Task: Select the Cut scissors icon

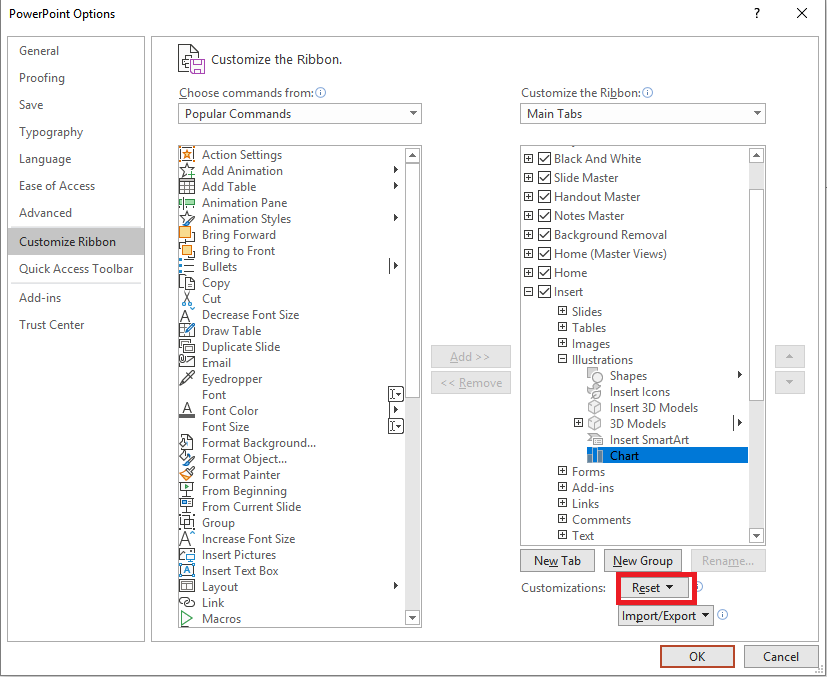Action: coord(187,298)
